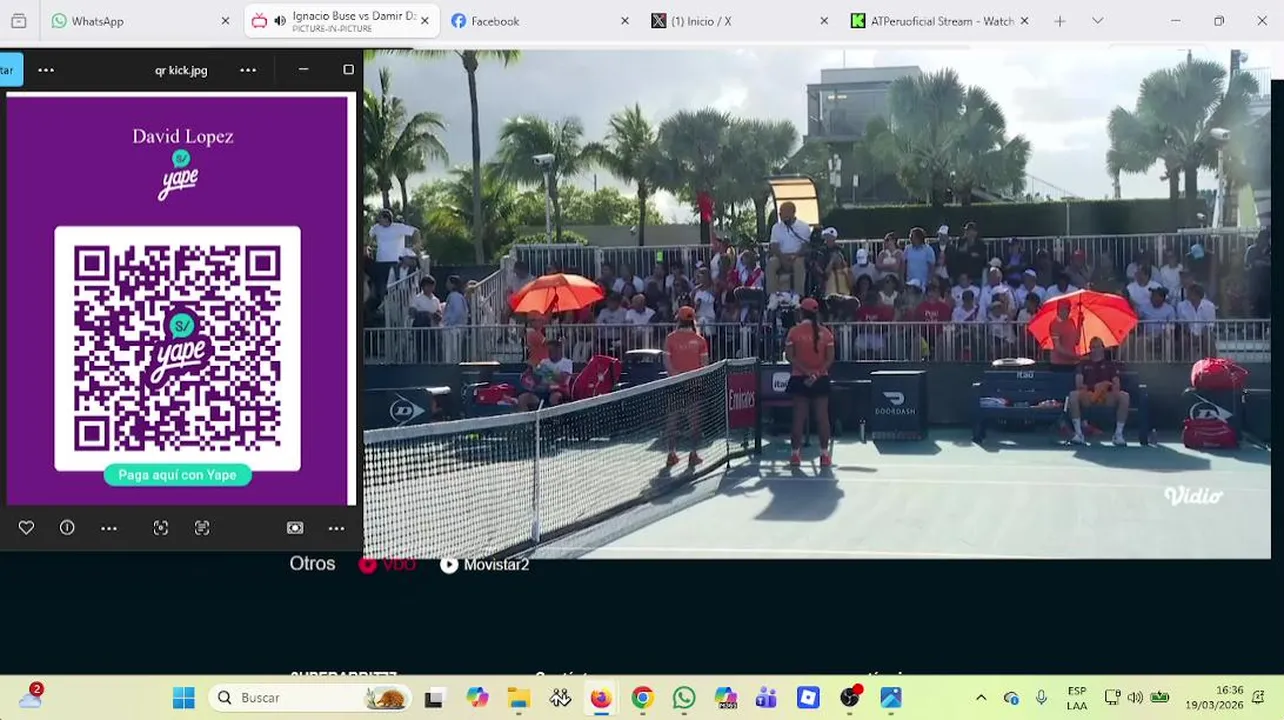
Task: Switch to Firefox on the taskbar
Action: pyautogui.click(x=601, y=698)
